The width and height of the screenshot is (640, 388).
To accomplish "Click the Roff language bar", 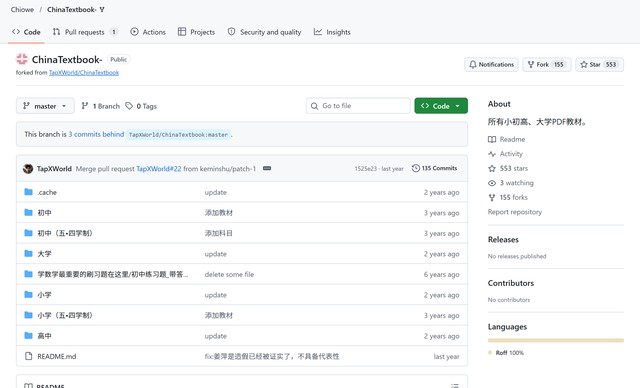I will pos(556,340).
